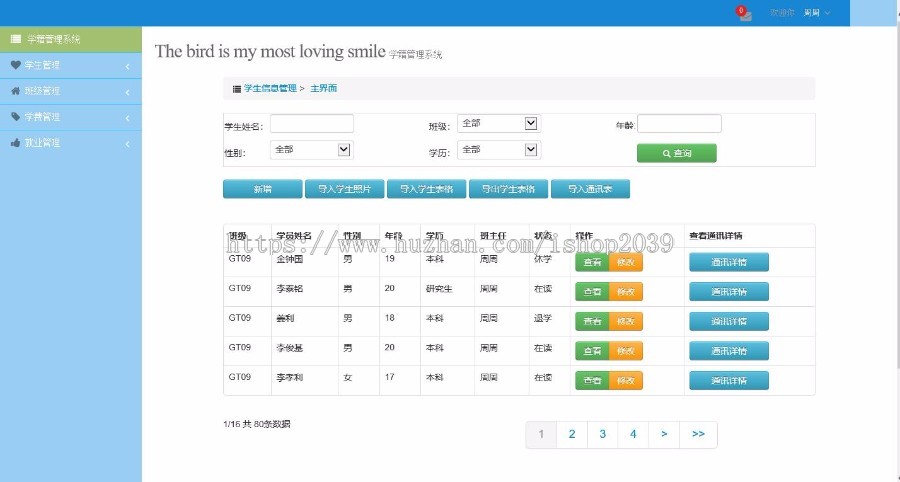900x482 pixels.
Task: Expand the 学生管理 menu chevron
Action: click(x=127, y=67)
